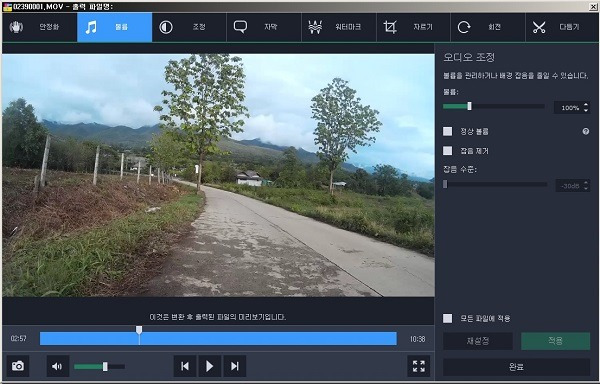Click the 100% volume value field
This screenshot has width=600, height=384.
568,108
